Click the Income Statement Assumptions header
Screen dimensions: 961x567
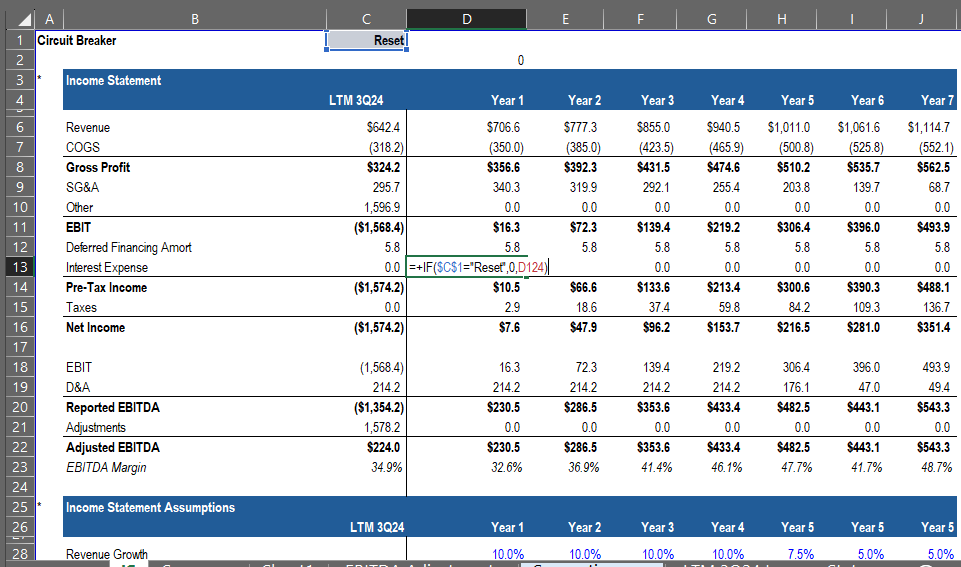pos(150,508)
